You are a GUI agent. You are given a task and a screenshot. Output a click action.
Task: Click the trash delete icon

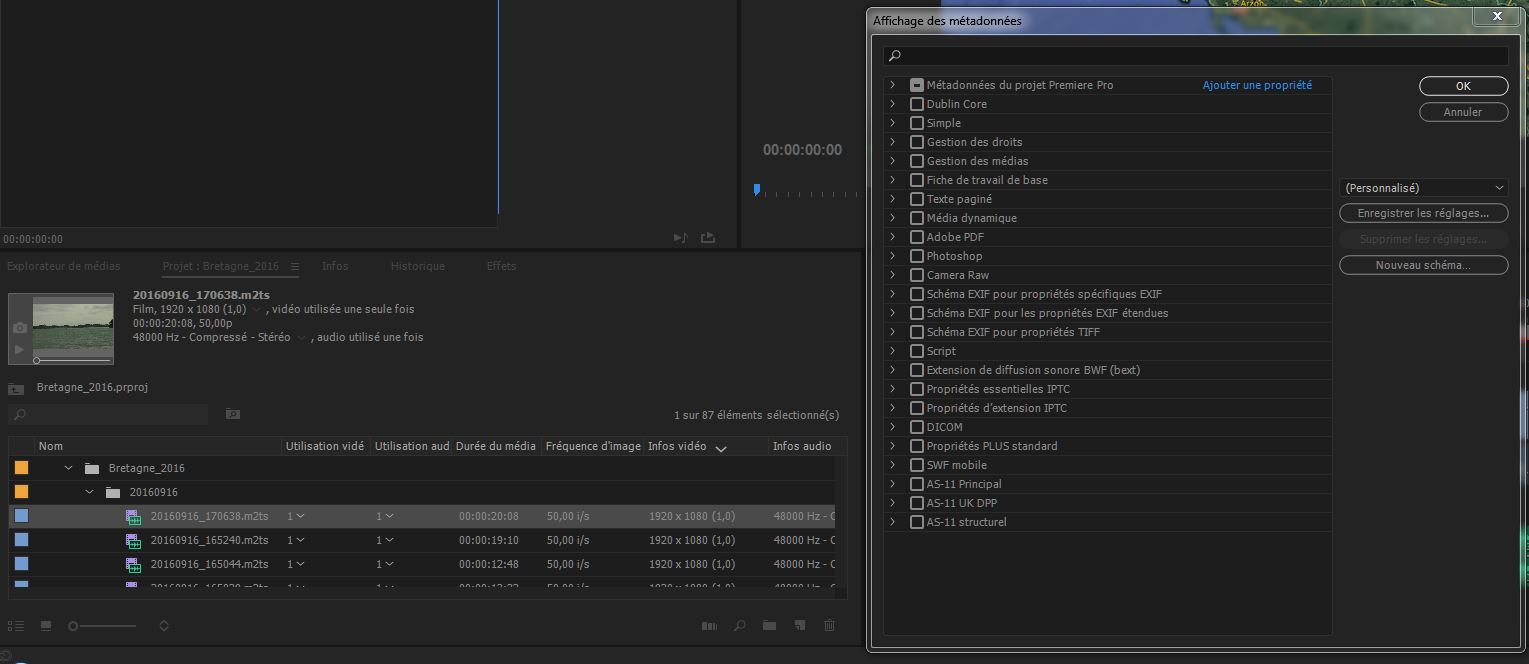tap(829, 626)
